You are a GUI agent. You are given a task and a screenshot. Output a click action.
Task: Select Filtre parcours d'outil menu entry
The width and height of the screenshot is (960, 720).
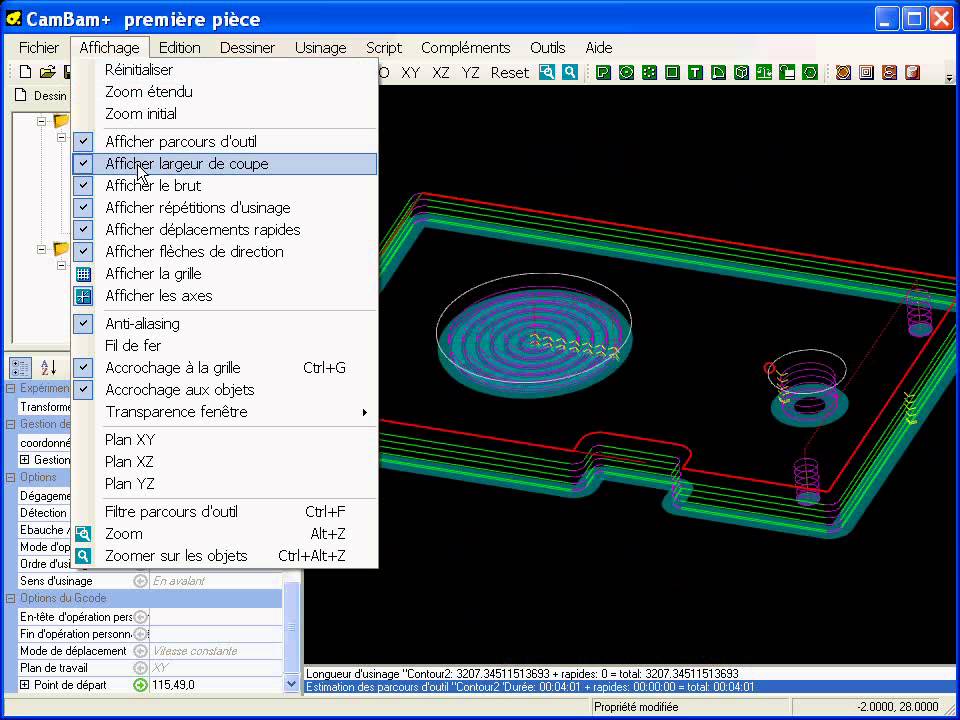point(224,512)
